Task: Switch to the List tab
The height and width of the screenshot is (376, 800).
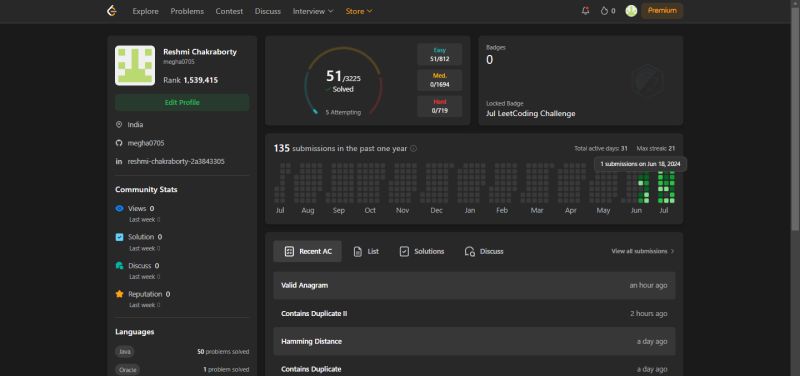Action: [x=366, y=251]
